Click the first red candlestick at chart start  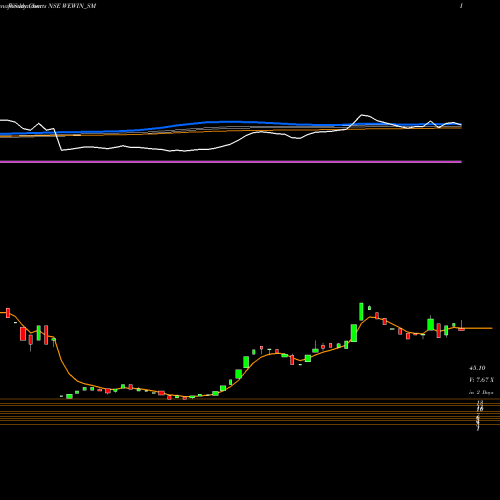coord(8,313)
